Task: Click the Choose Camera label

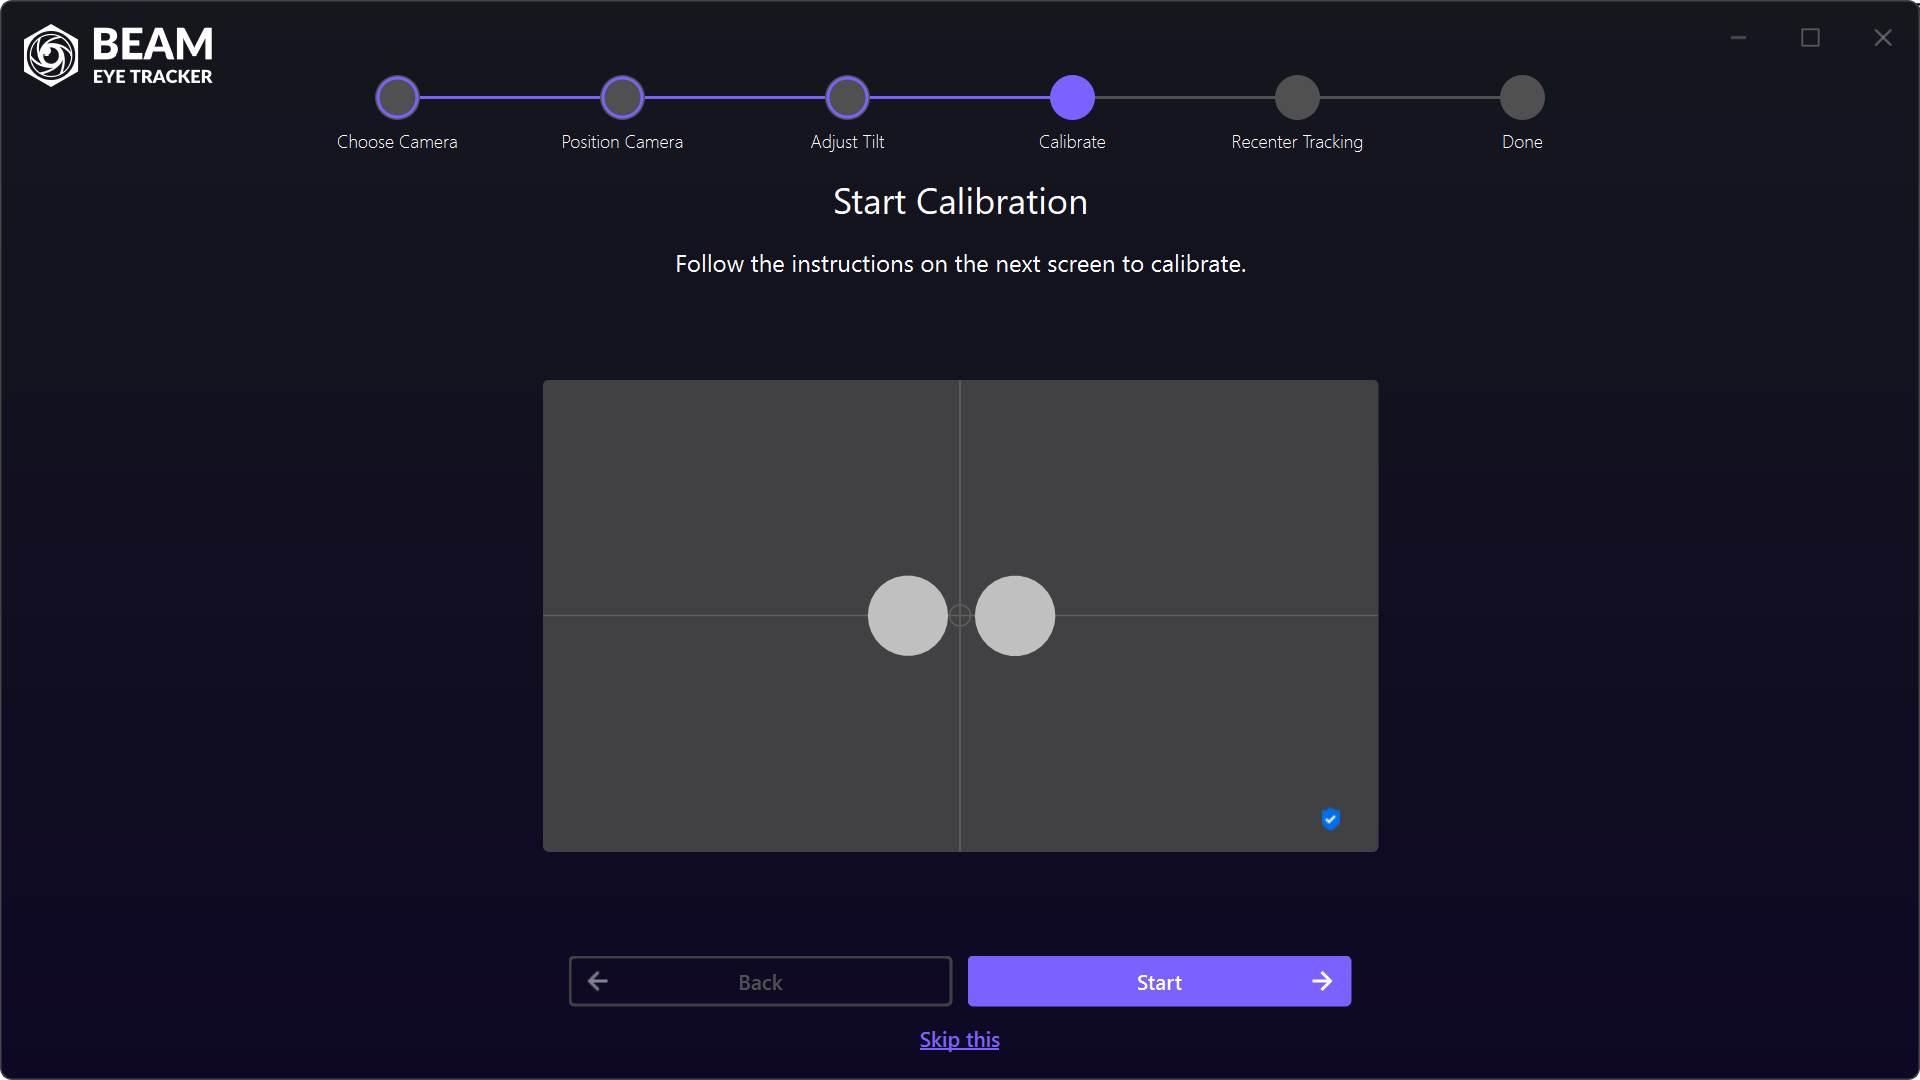Action: tap(397, 142)
